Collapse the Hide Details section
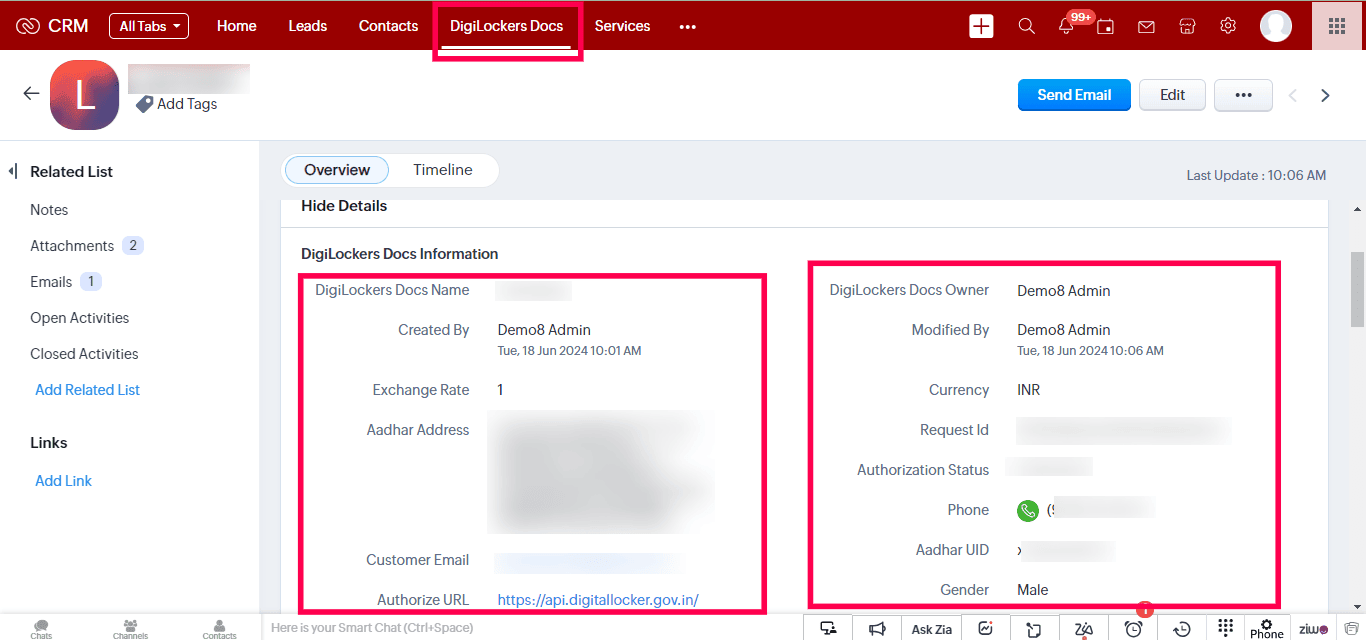Viewport: 1366px width, 640px height. [x=344, y=206]
